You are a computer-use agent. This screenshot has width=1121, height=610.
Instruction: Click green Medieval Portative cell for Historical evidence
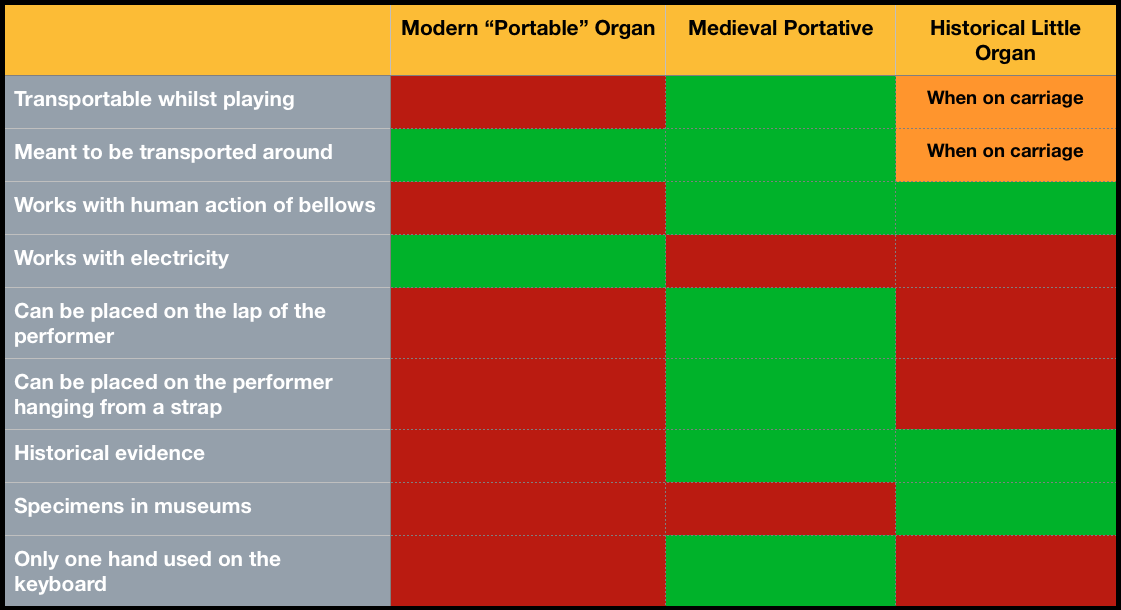[780, 456]
